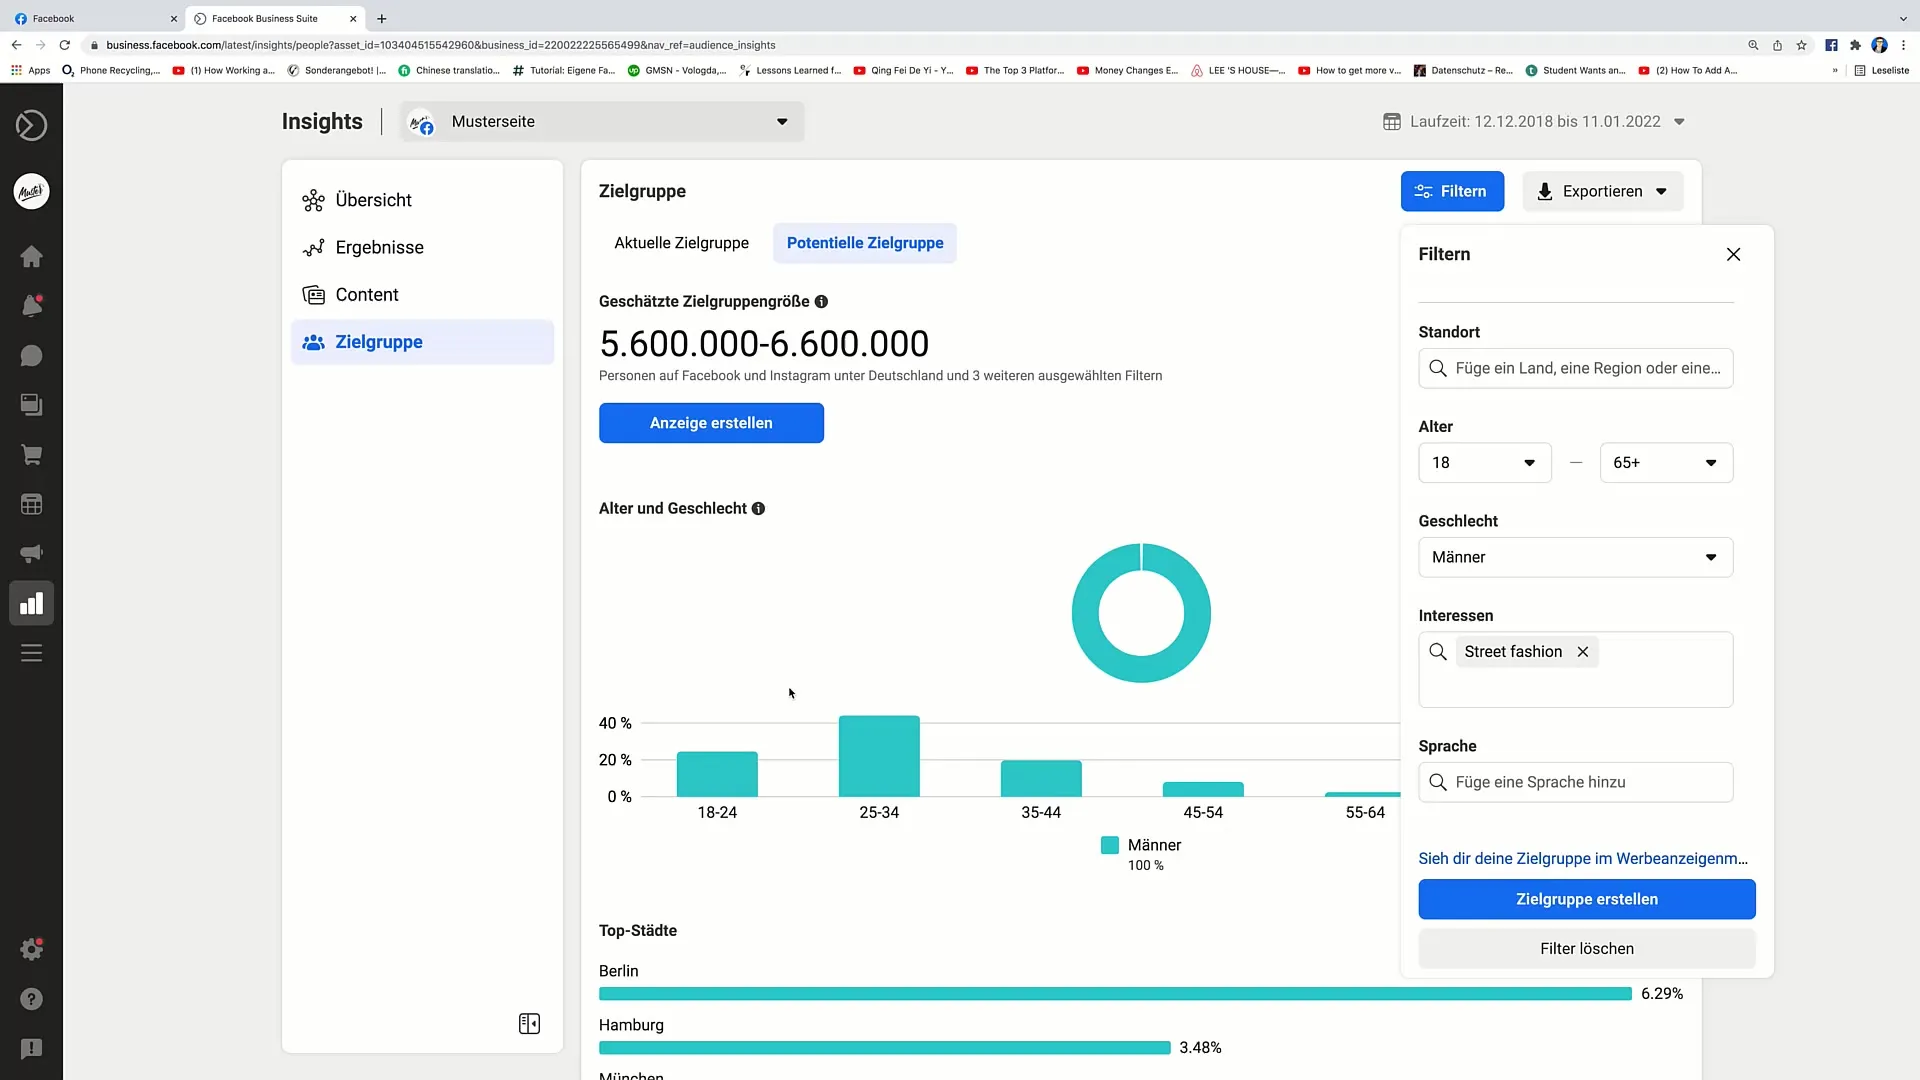1920x1080 pixels.
Task: Switch to Potentielle Zielgruppe tab
Action: [865, 243]
